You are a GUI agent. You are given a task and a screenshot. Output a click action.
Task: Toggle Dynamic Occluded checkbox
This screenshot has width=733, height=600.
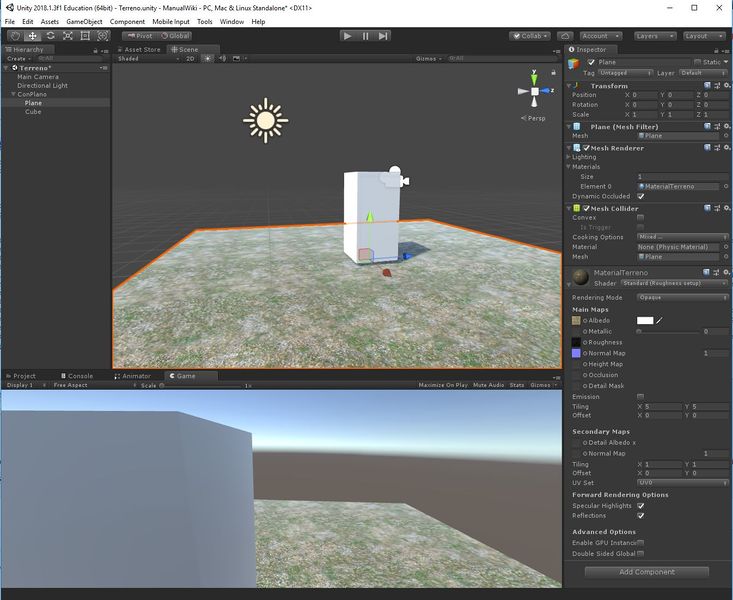(640, 196)
